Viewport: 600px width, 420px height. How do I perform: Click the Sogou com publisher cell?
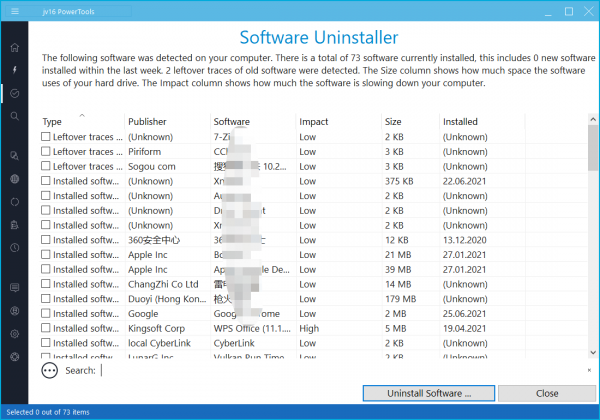pos(152,166)
